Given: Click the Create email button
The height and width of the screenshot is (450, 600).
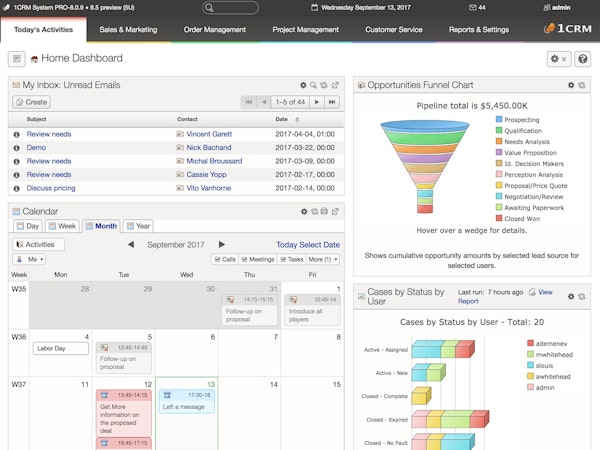Looking at the screenshot, I should [x=31, y=102].
